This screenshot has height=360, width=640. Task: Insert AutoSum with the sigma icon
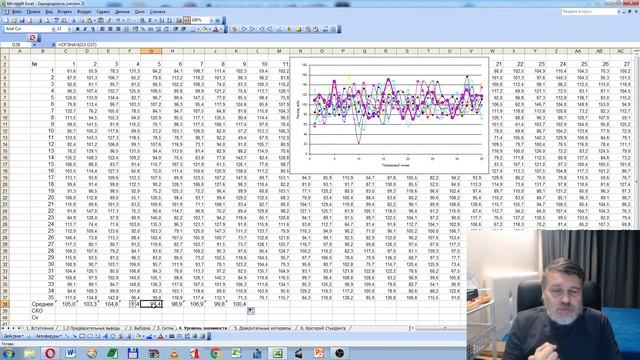pos(150,20)
